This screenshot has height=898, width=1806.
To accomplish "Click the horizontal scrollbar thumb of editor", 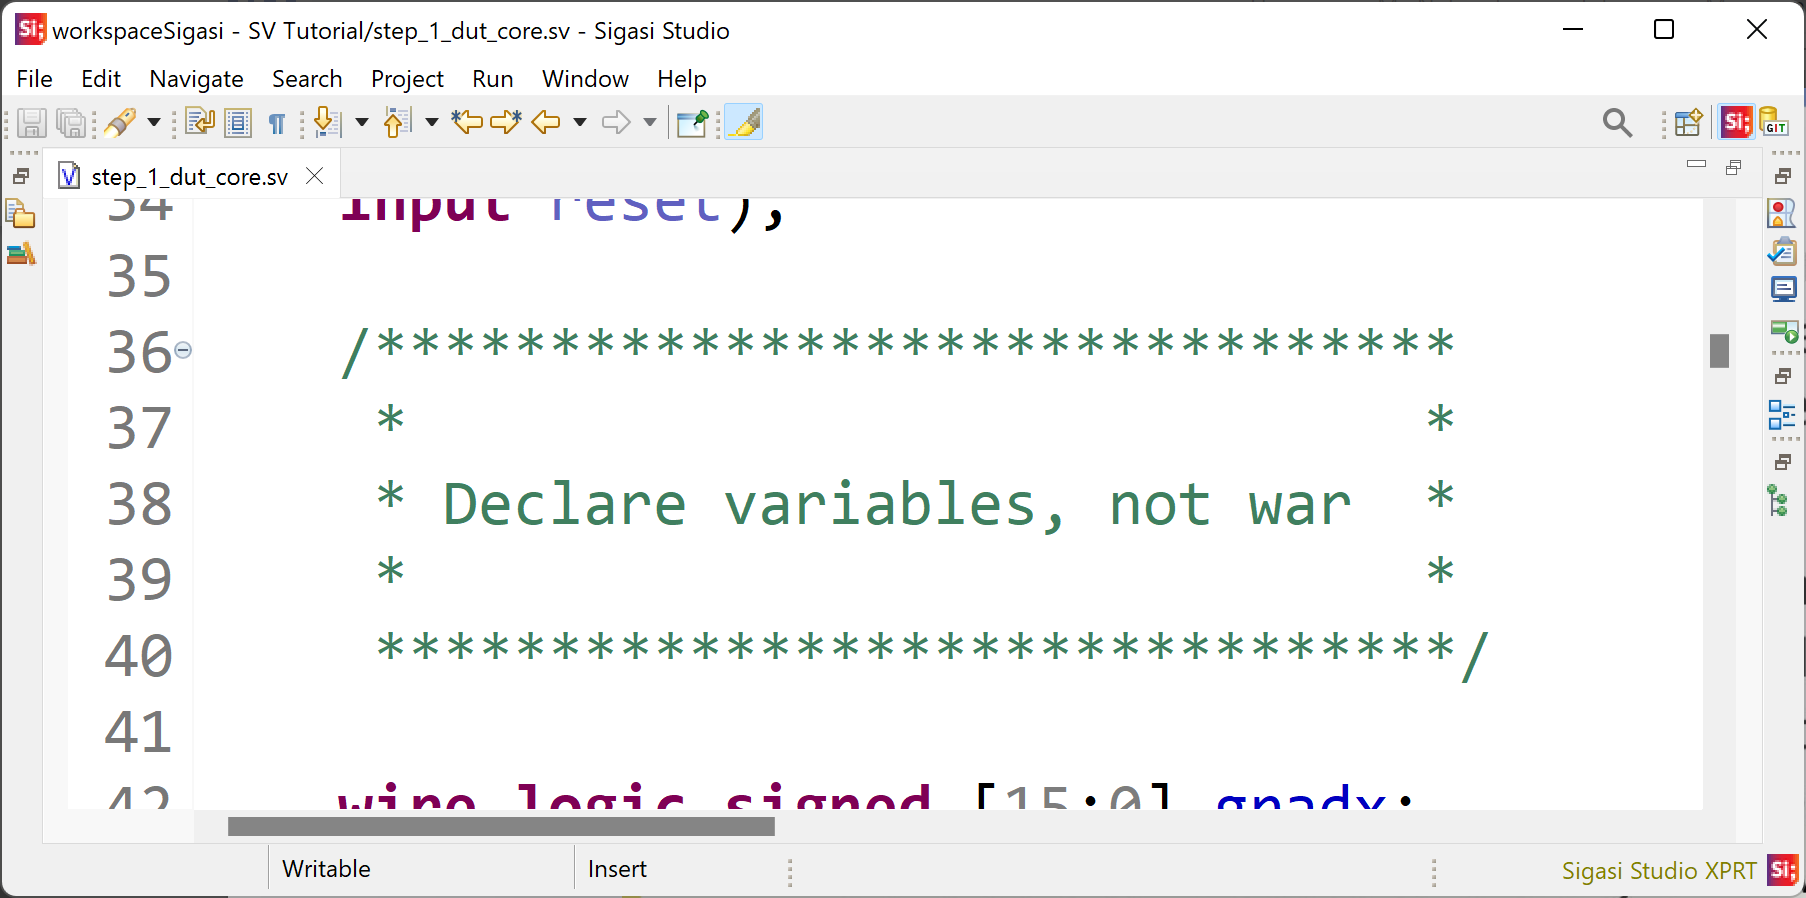I will (x=500, y=826).
